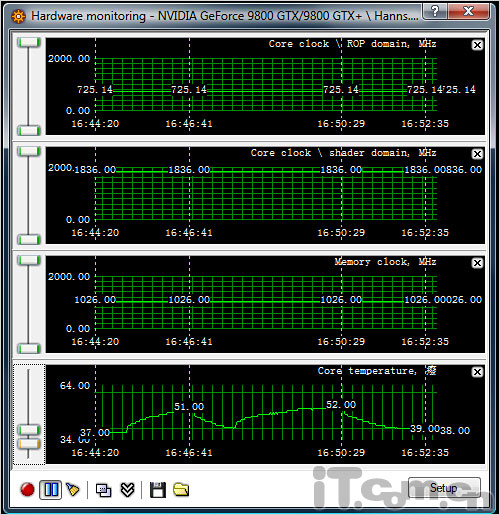Open the Setup dialog

pyautogui.click(x=444, y=488)
